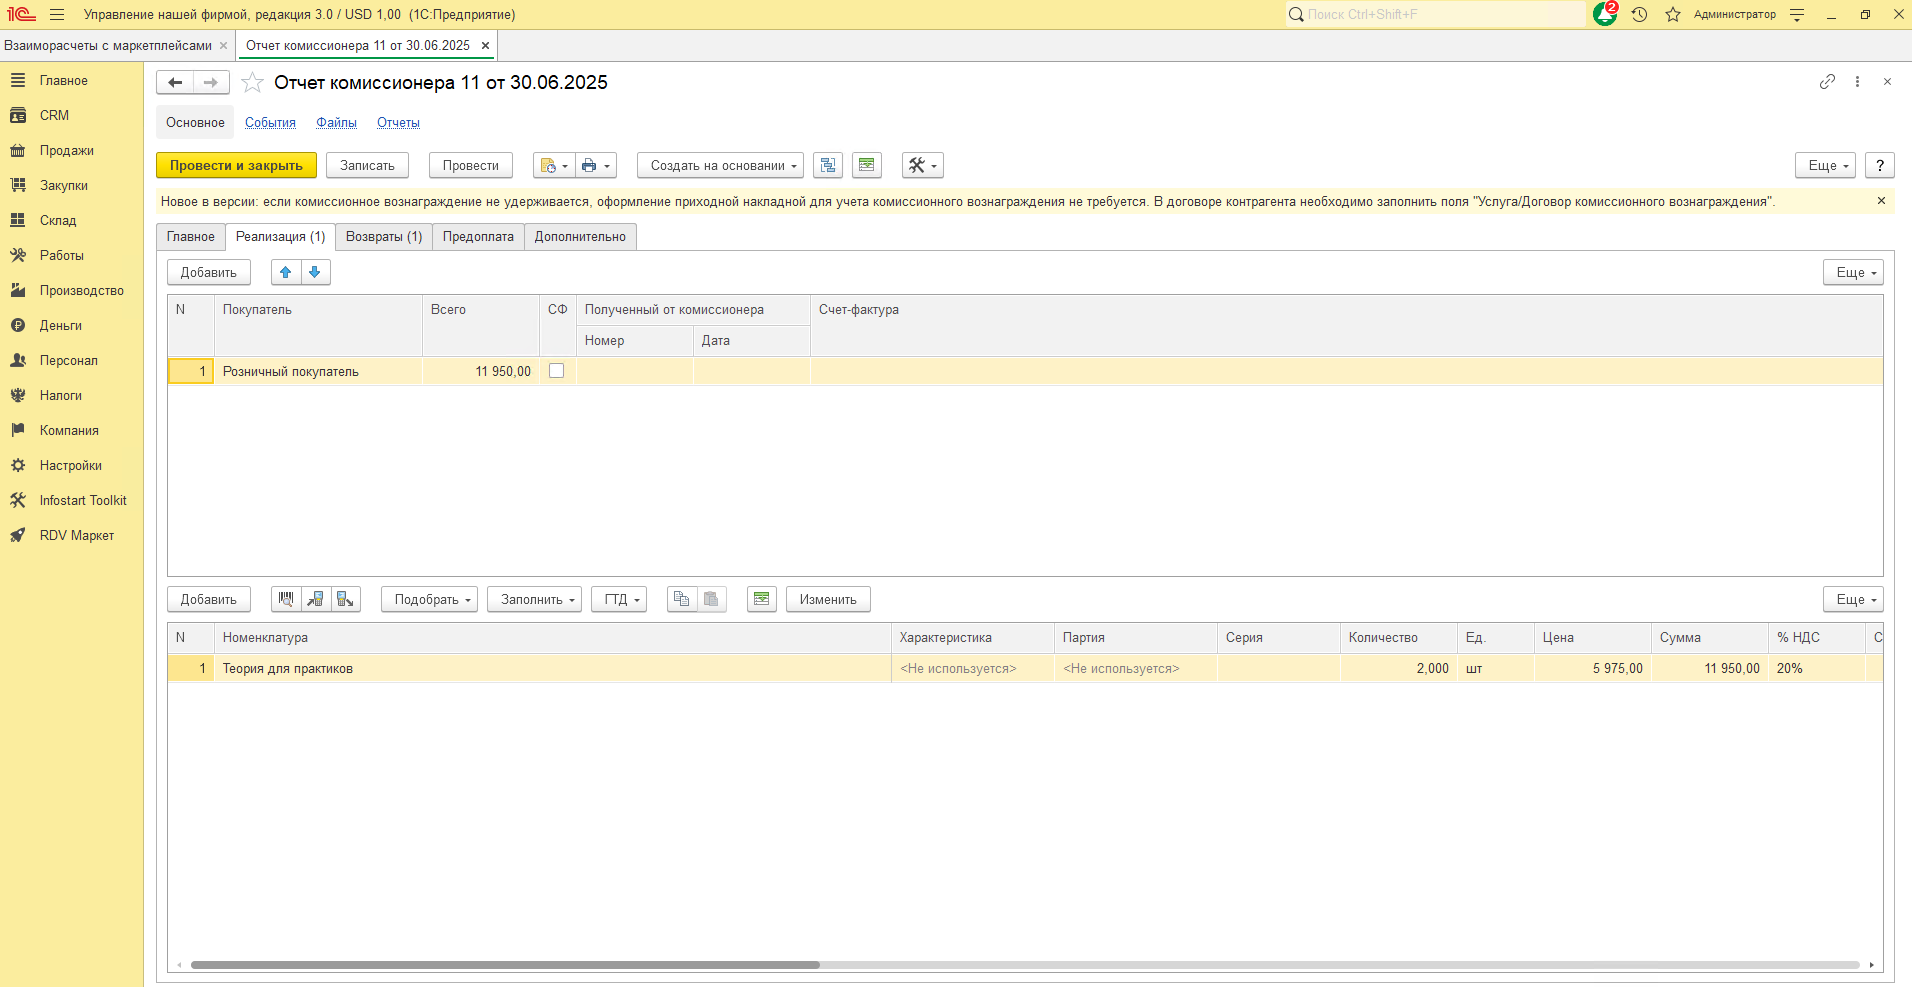Open the Предоплата tab
Image resolution: width=1912 pixels, height=987 pixels.
click(x=478, y=237)
